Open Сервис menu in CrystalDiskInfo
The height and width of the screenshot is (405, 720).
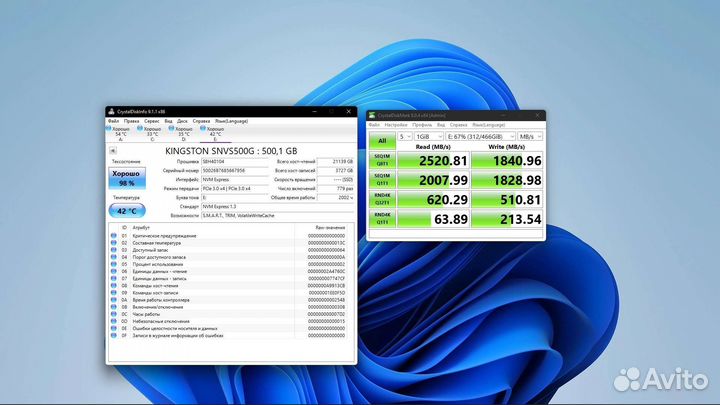click(152, 121)
